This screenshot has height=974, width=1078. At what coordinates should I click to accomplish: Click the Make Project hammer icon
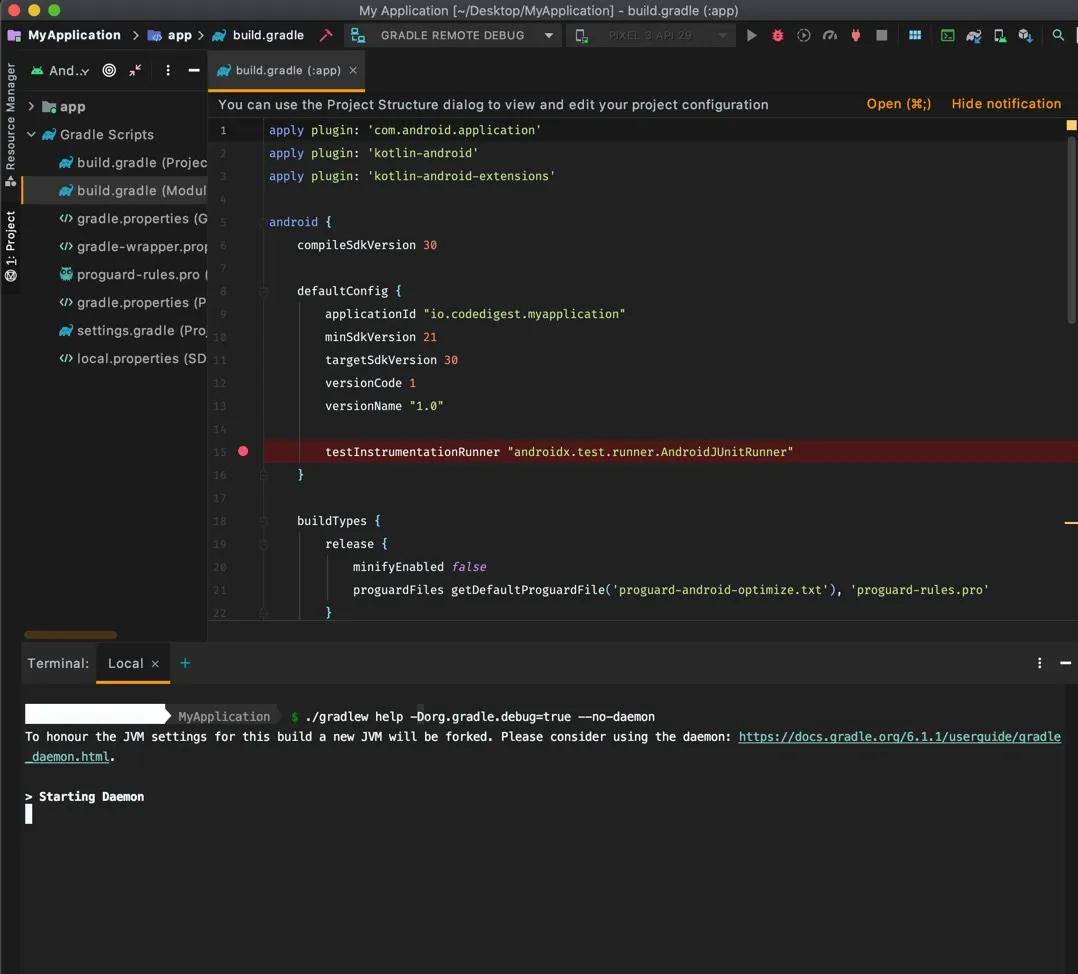[x=326, y=35]
